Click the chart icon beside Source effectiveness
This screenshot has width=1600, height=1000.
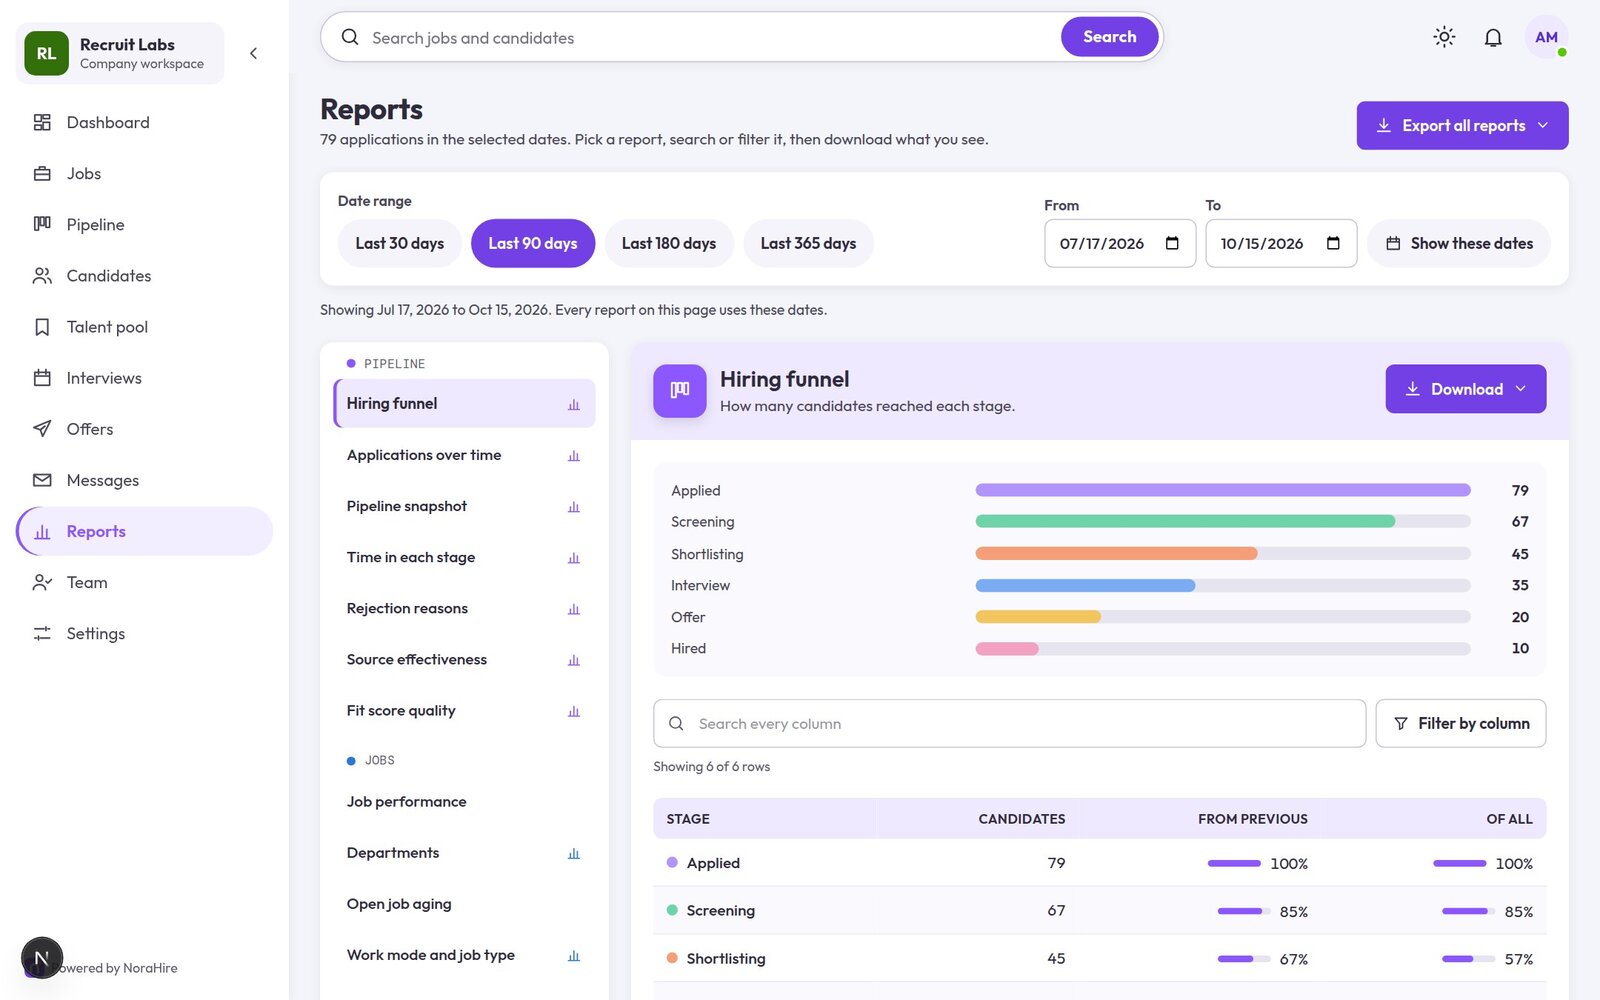[x=574, y=660]
